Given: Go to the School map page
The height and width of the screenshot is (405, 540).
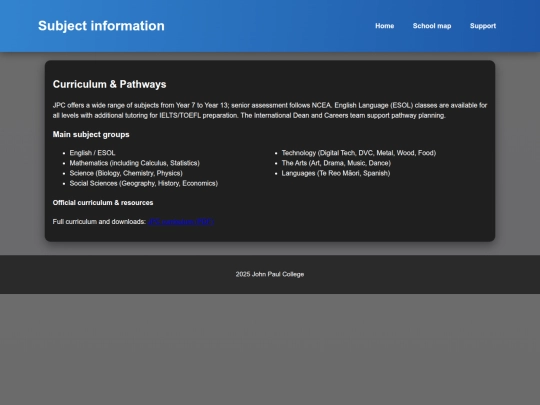Looking at the screenshot, I should click(x=432, y=26).
